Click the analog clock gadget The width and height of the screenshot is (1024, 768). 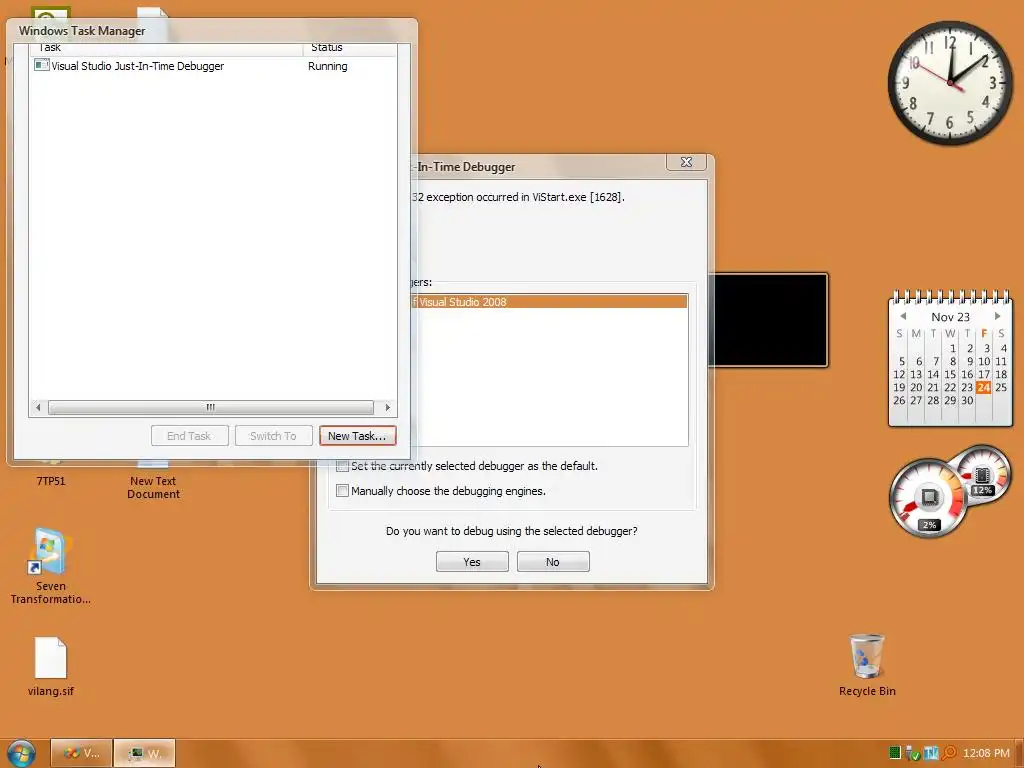point(950,83)
